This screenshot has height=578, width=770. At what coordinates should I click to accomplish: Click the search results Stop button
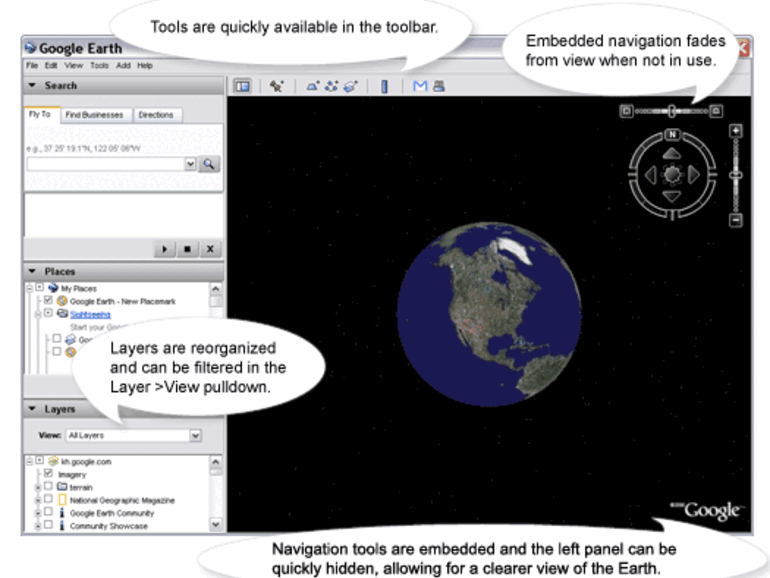(x=187, y=249)
